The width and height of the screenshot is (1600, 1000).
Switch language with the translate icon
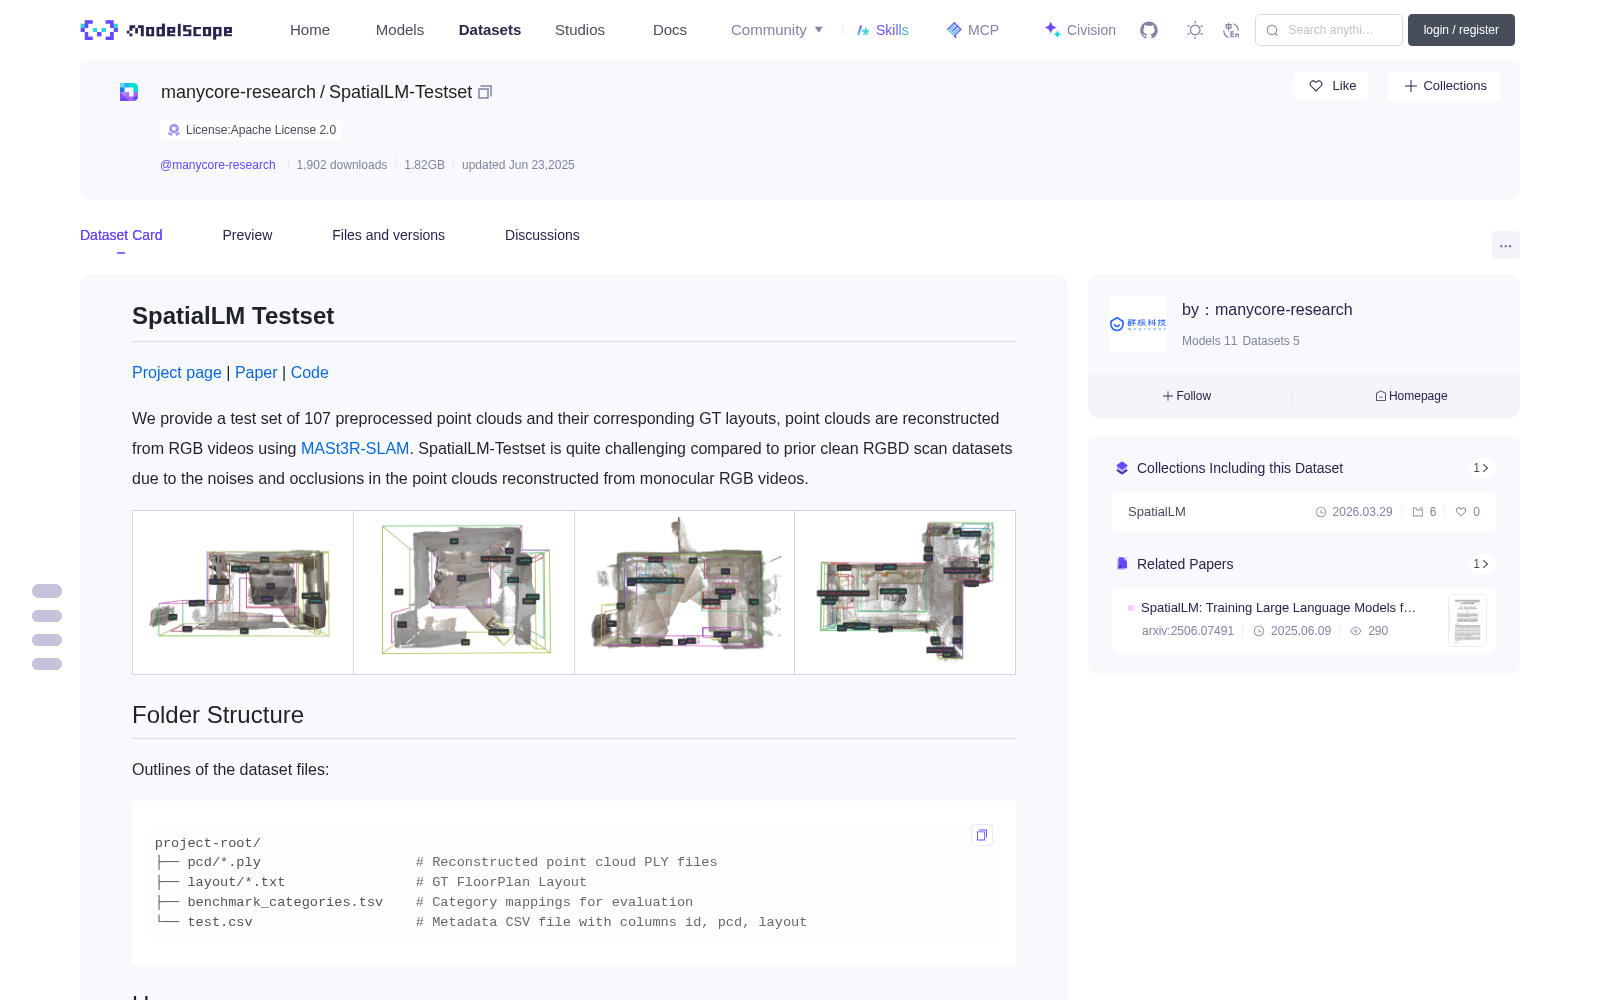(1231, 30)
